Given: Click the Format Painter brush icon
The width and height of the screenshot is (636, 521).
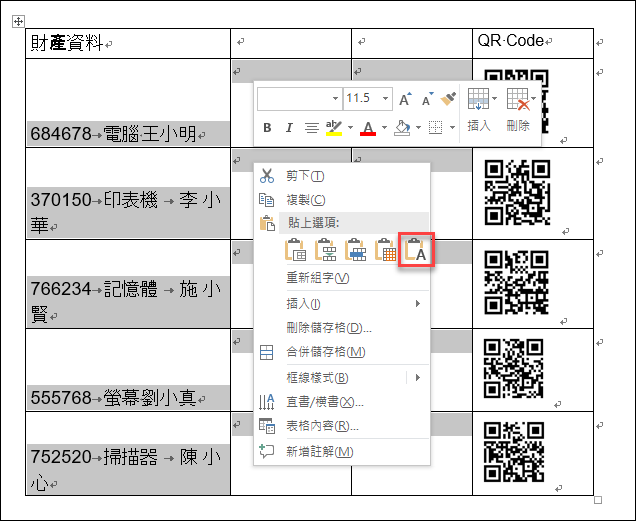Looking at the screenshot, I should 448,99.
